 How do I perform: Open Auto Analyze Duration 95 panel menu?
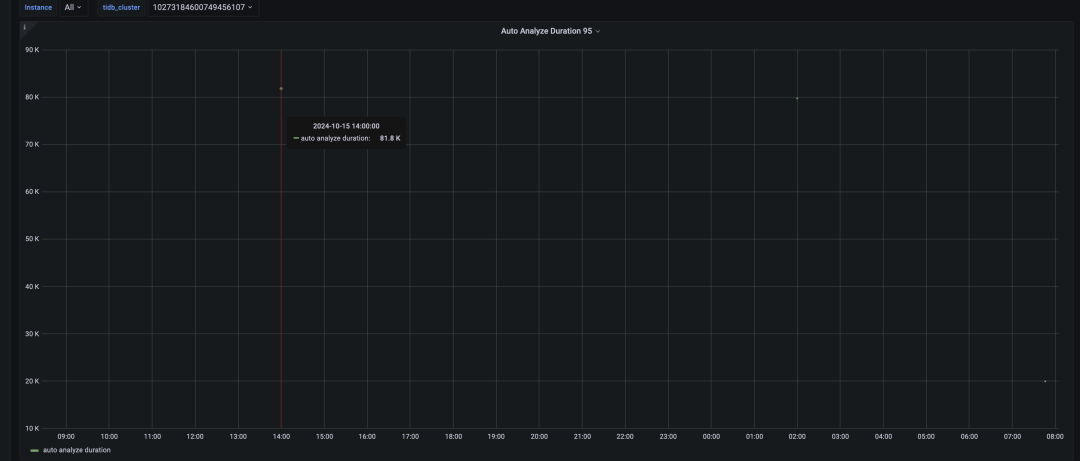pos(550,31)
